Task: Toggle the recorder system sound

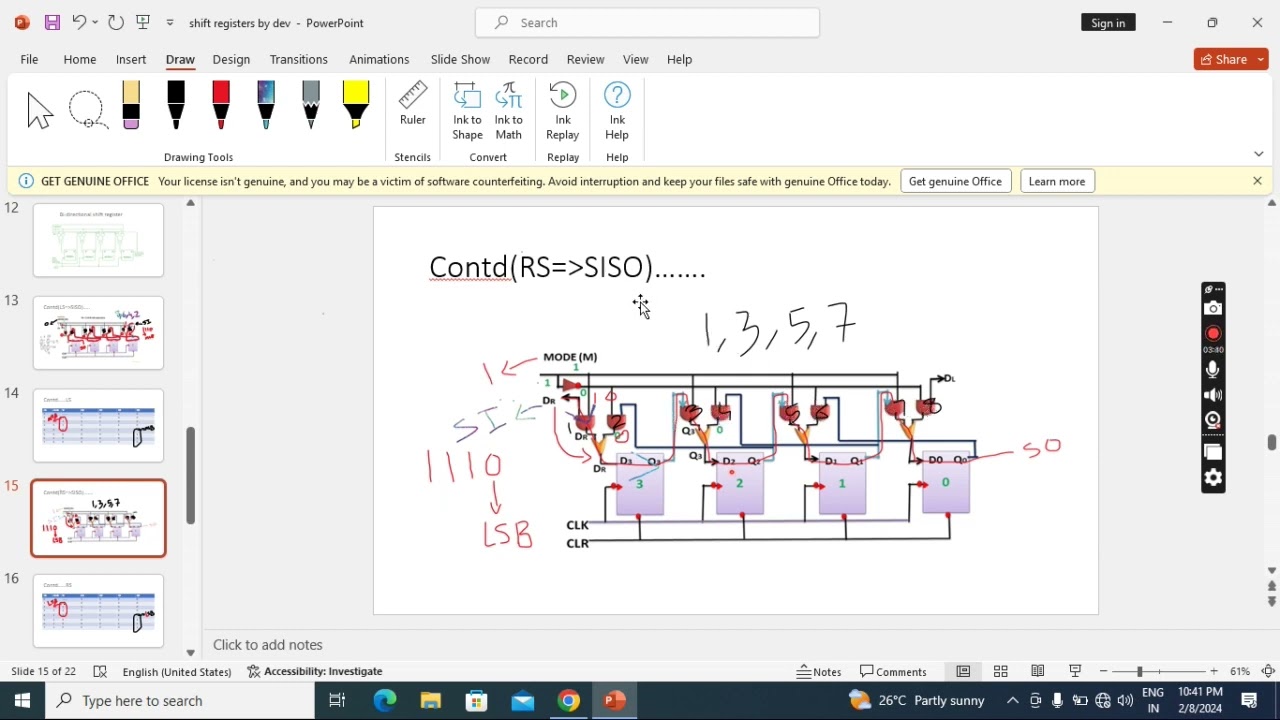Action: click(1213, 395)
